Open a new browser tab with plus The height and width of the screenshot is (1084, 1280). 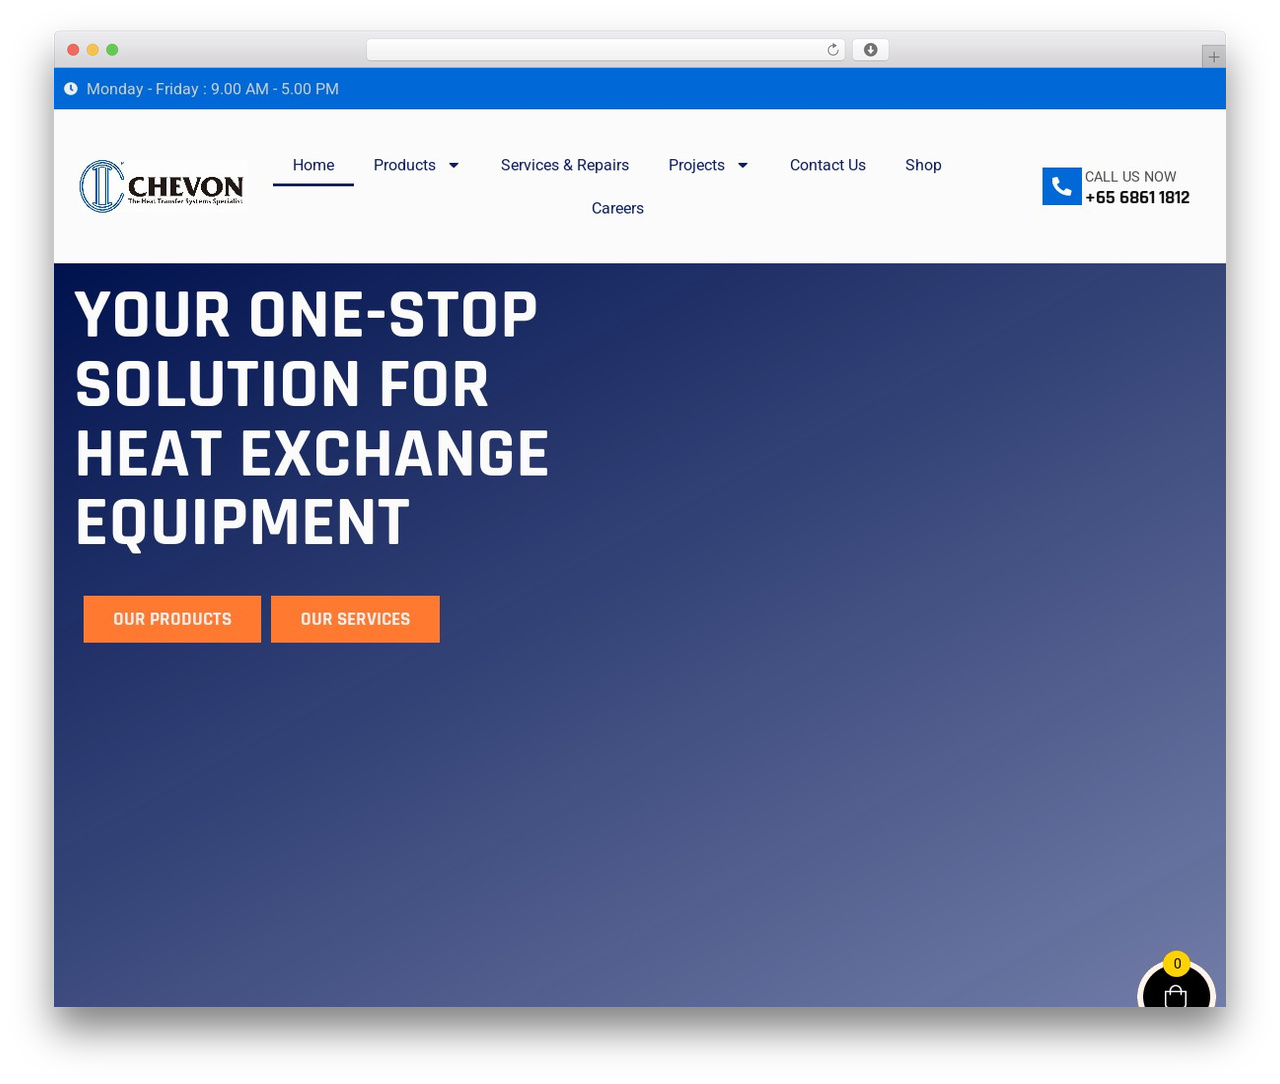(1213, 57)
